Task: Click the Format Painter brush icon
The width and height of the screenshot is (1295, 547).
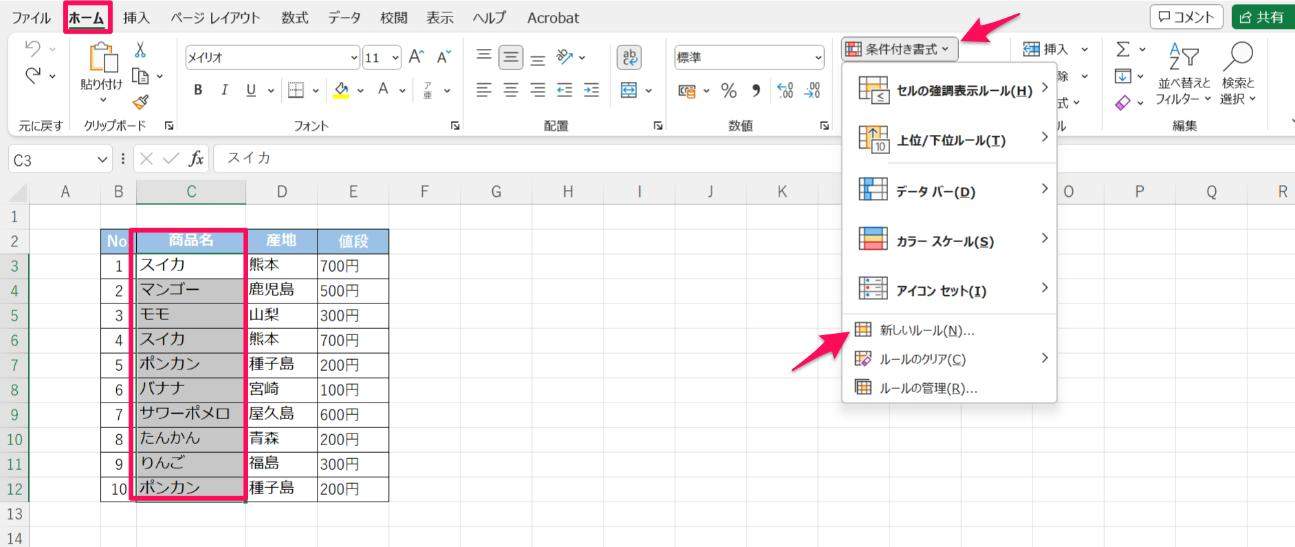Action: pyautogui.click(x=141, y=100)
